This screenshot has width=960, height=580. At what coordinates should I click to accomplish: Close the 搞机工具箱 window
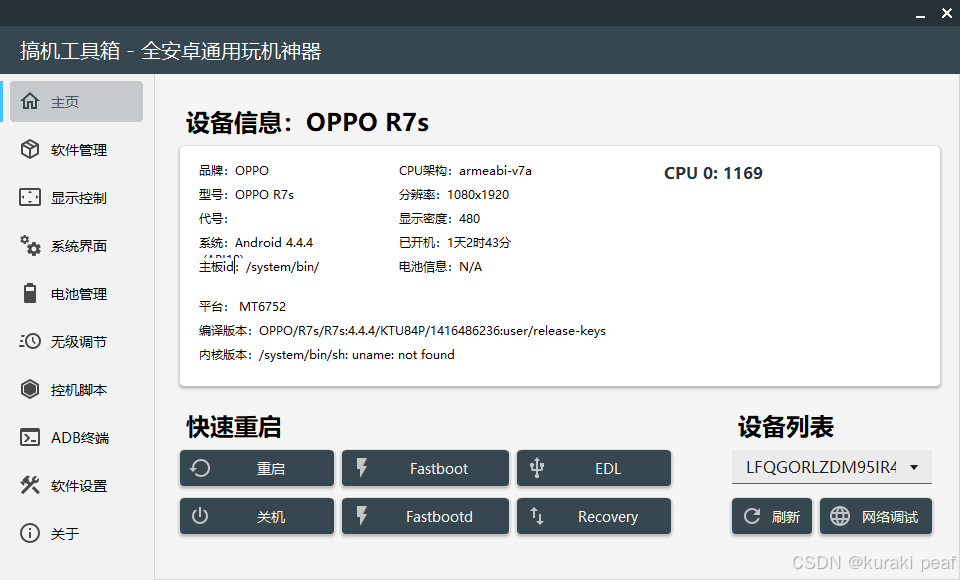click(x=947, y=13)
